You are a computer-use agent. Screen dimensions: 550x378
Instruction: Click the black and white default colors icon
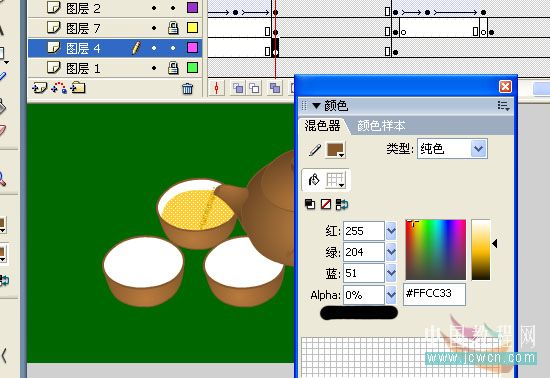[310, 204]
